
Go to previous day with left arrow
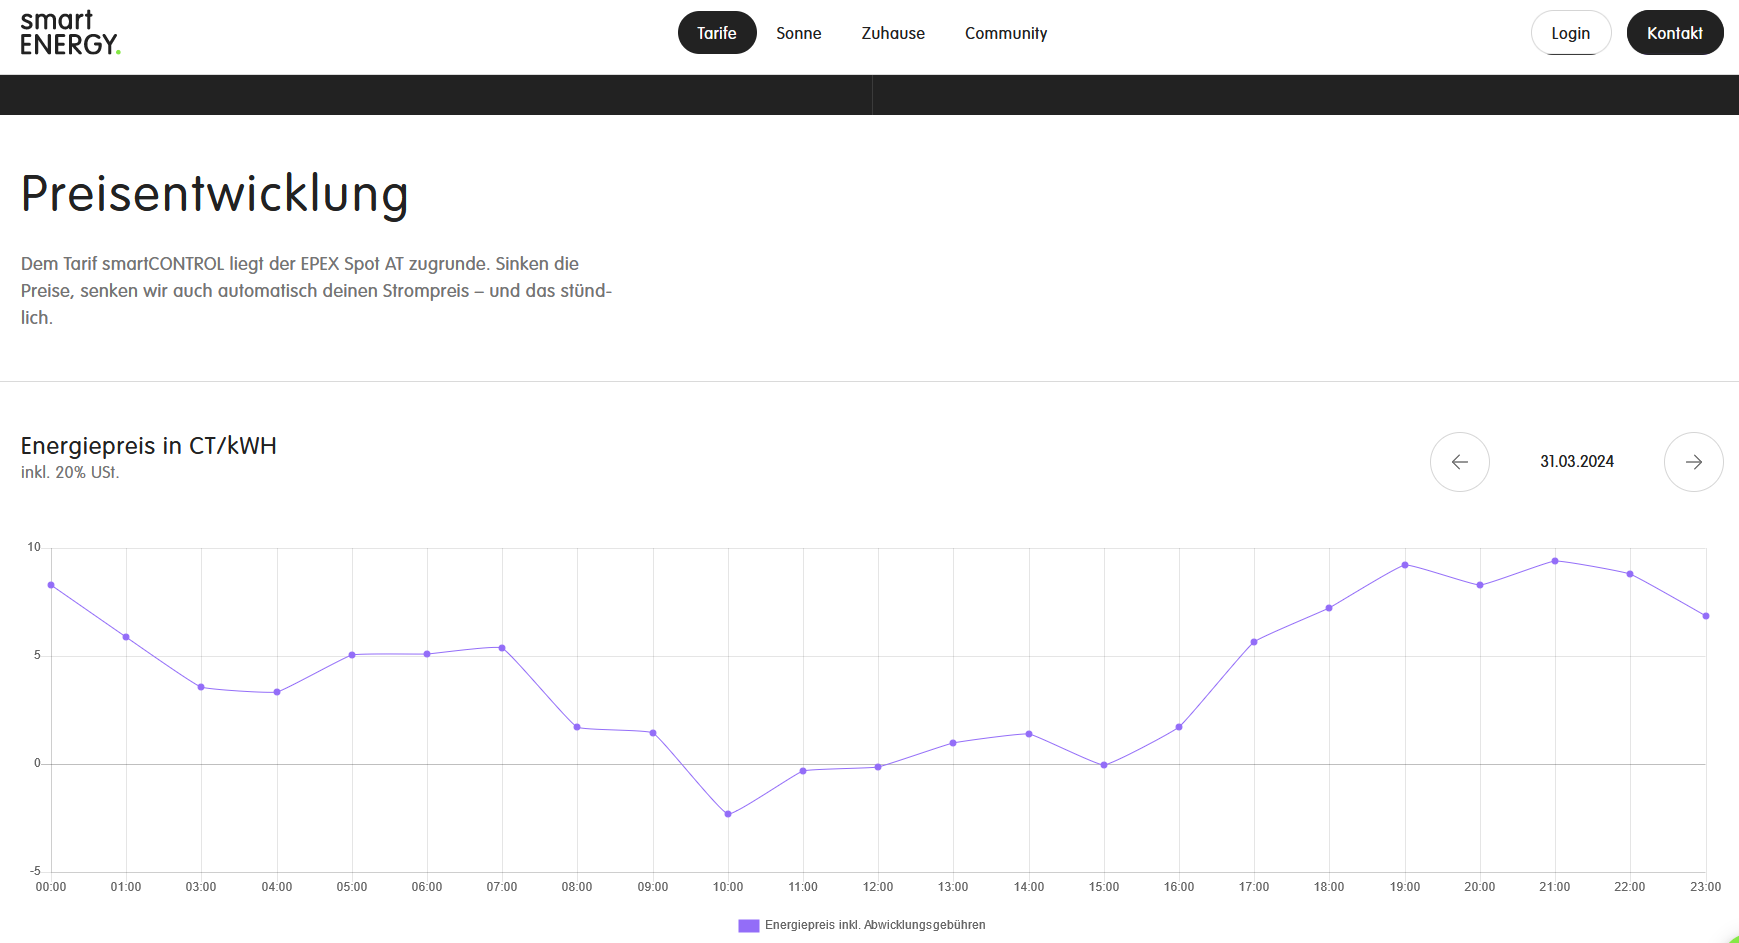pyautogui.click(x=1459, y=462)
